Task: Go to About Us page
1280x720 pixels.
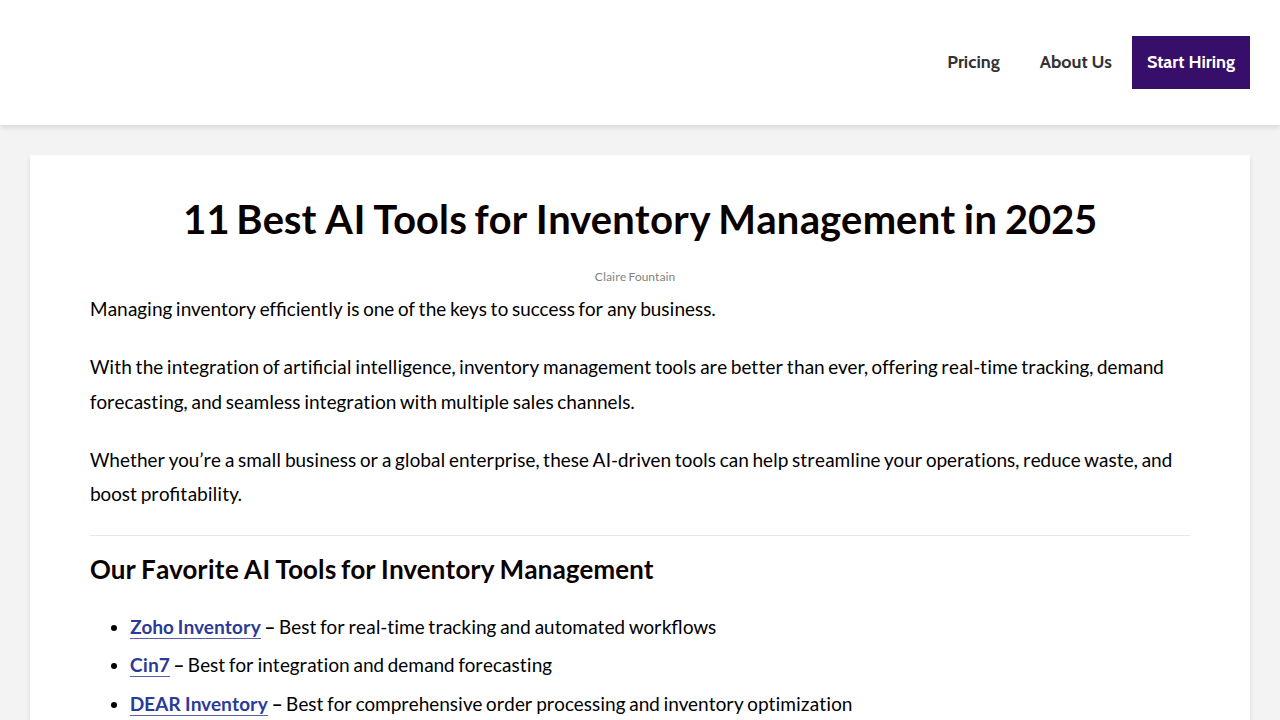Action: pyautogui.click(x=1075, y=62)
